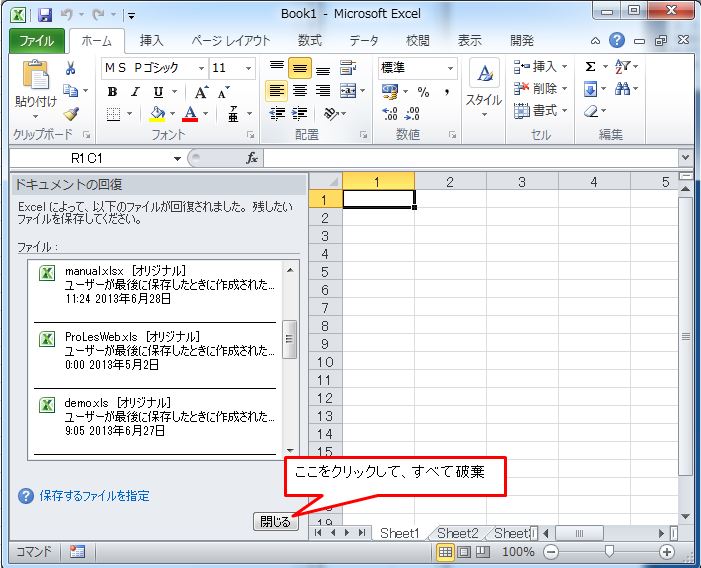Open the Excel help question mark
701x568 pixels.
pyautogui.click(x=617, y=41)
